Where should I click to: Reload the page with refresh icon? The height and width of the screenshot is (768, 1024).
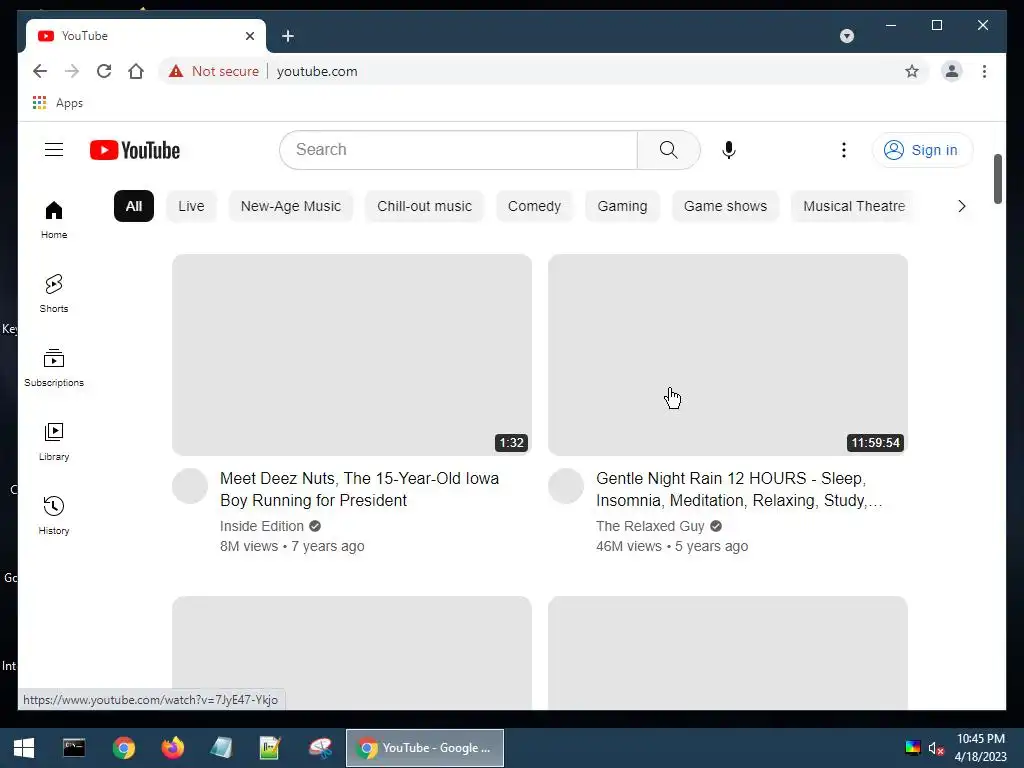[x=104, y=71]
